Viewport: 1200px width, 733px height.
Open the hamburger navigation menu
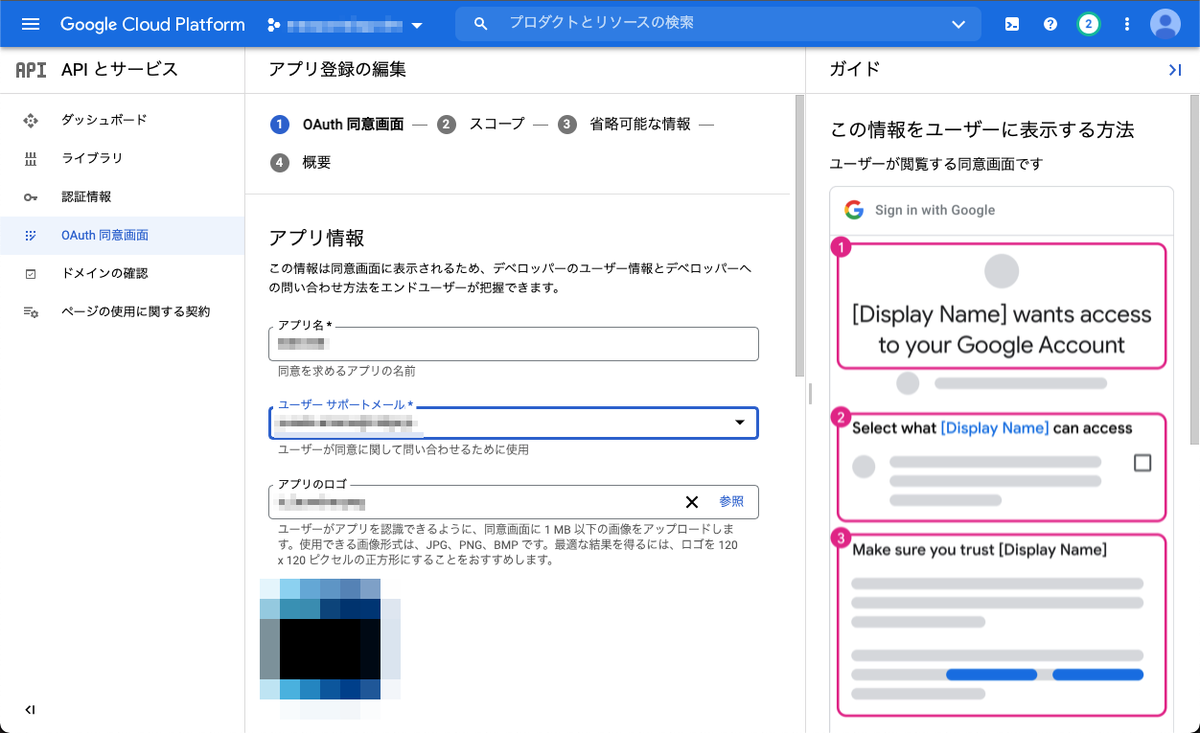coord(30,24)
